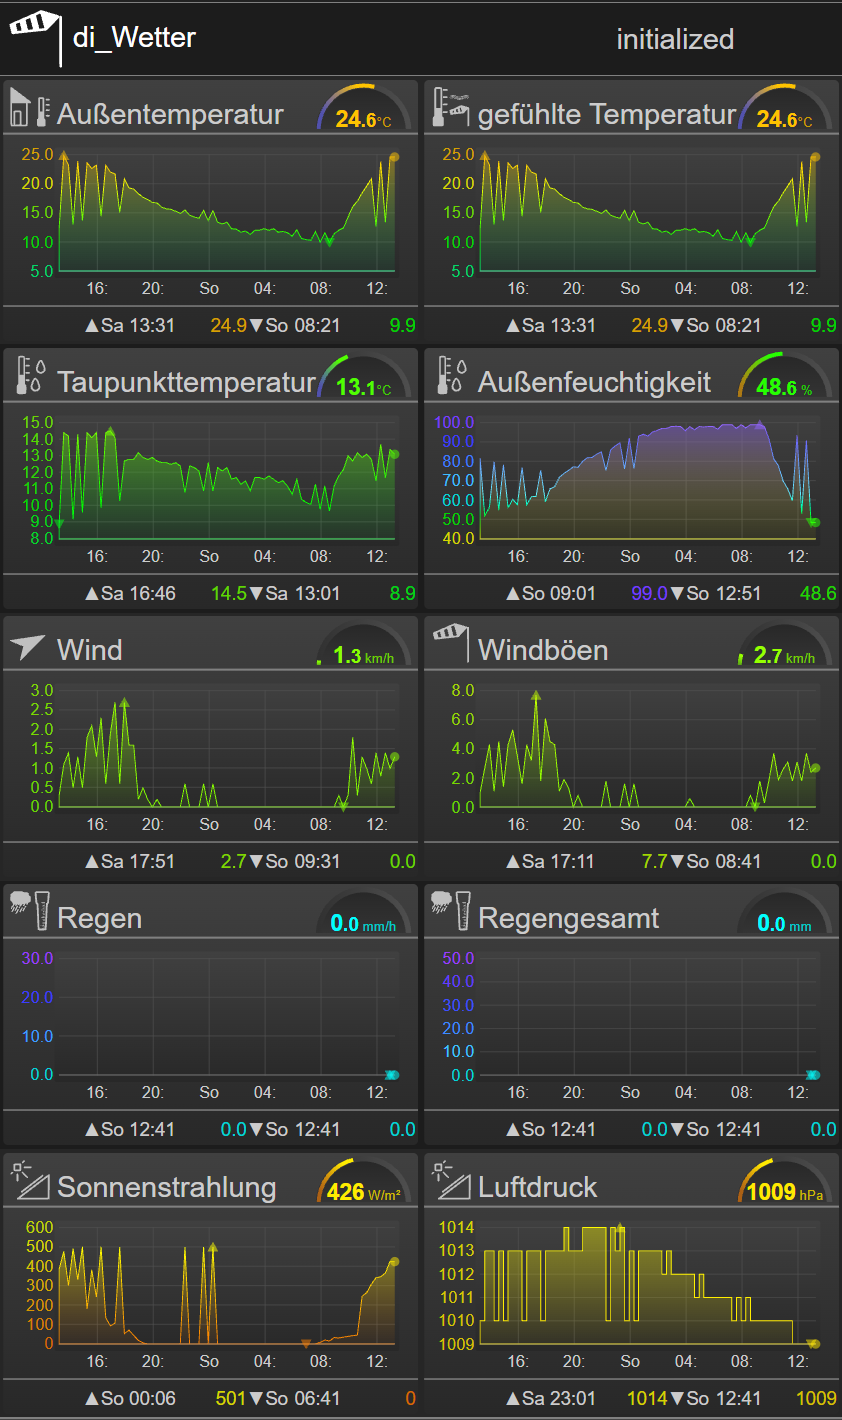The image size is (842, 1420).
Task: Click the Regen rain gauge icon
Action: click(x=29, y=911)
